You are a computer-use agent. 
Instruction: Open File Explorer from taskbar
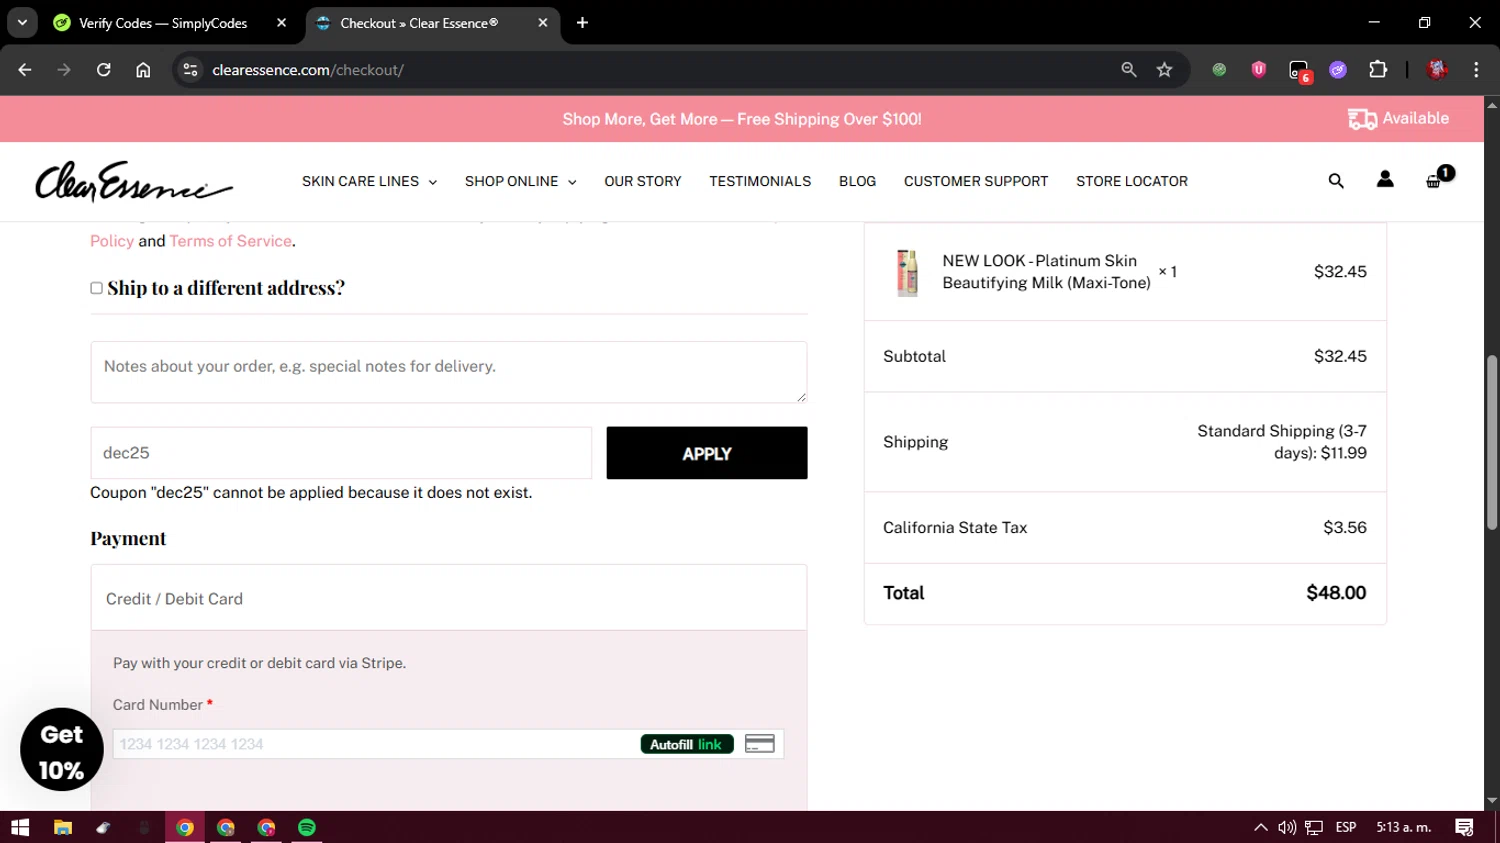pyautogui.click(x=63, y=827)
